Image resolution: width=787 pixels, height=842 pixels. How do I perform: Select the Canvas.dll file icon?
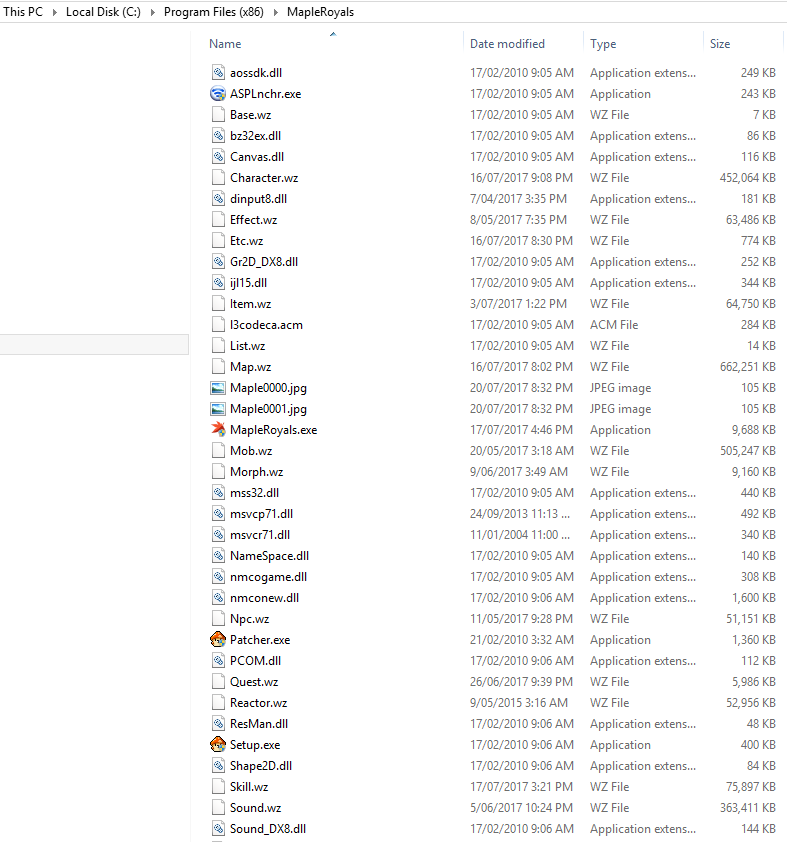tap(218, 157)
